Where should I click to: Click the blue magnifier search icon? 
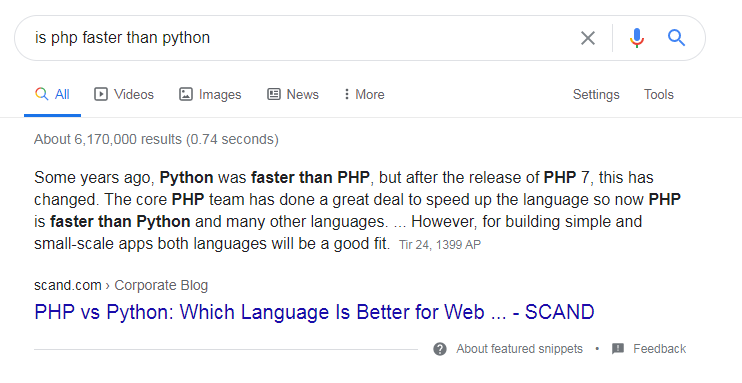coord(677,37)
